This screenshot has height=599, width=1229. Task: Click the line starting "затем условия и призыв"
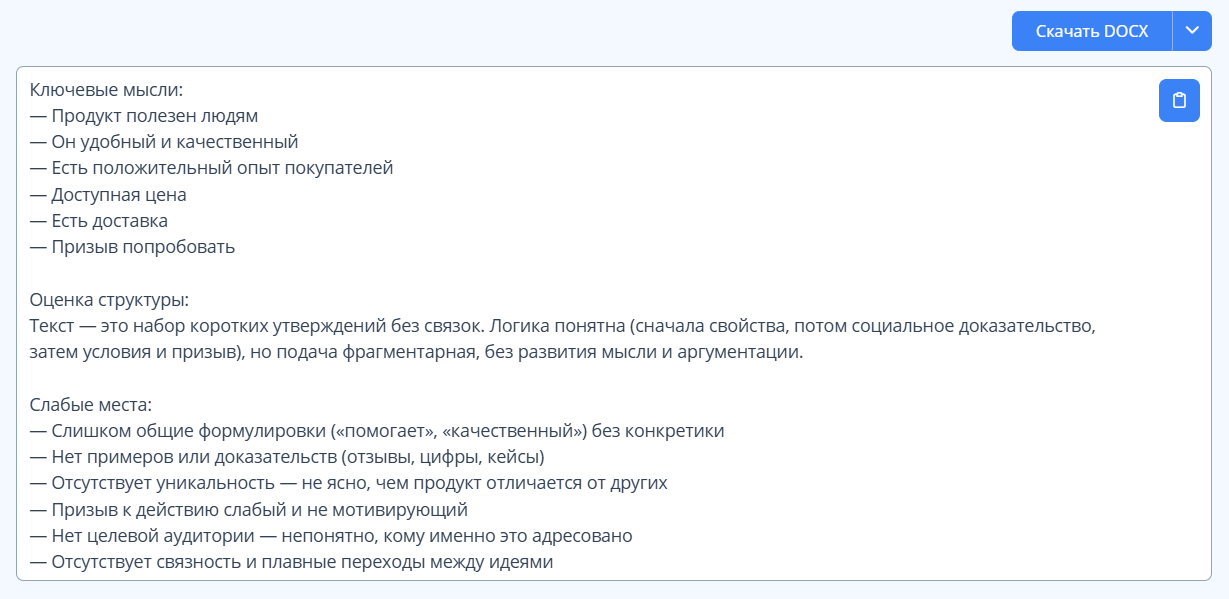416,352
